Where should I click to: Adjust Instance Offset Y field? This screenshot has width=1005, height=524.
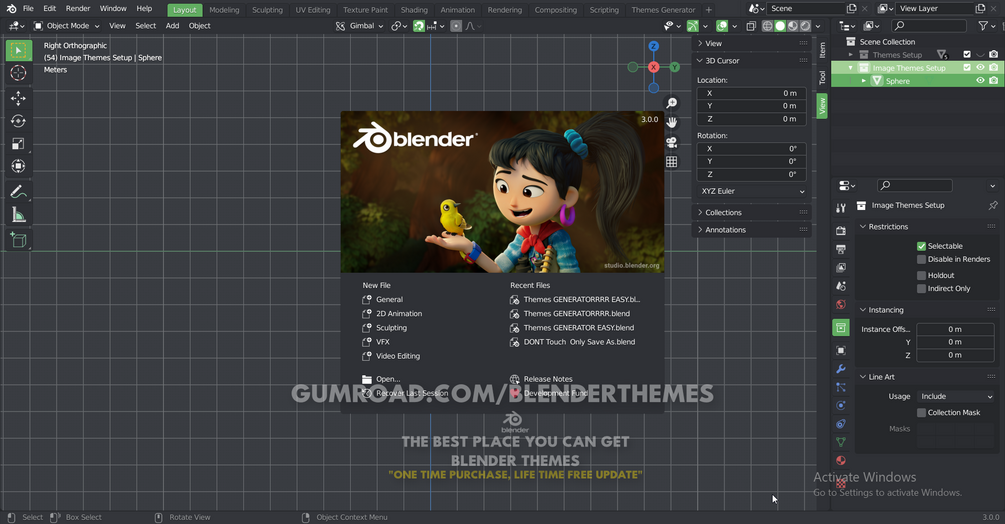click(955, 342)
